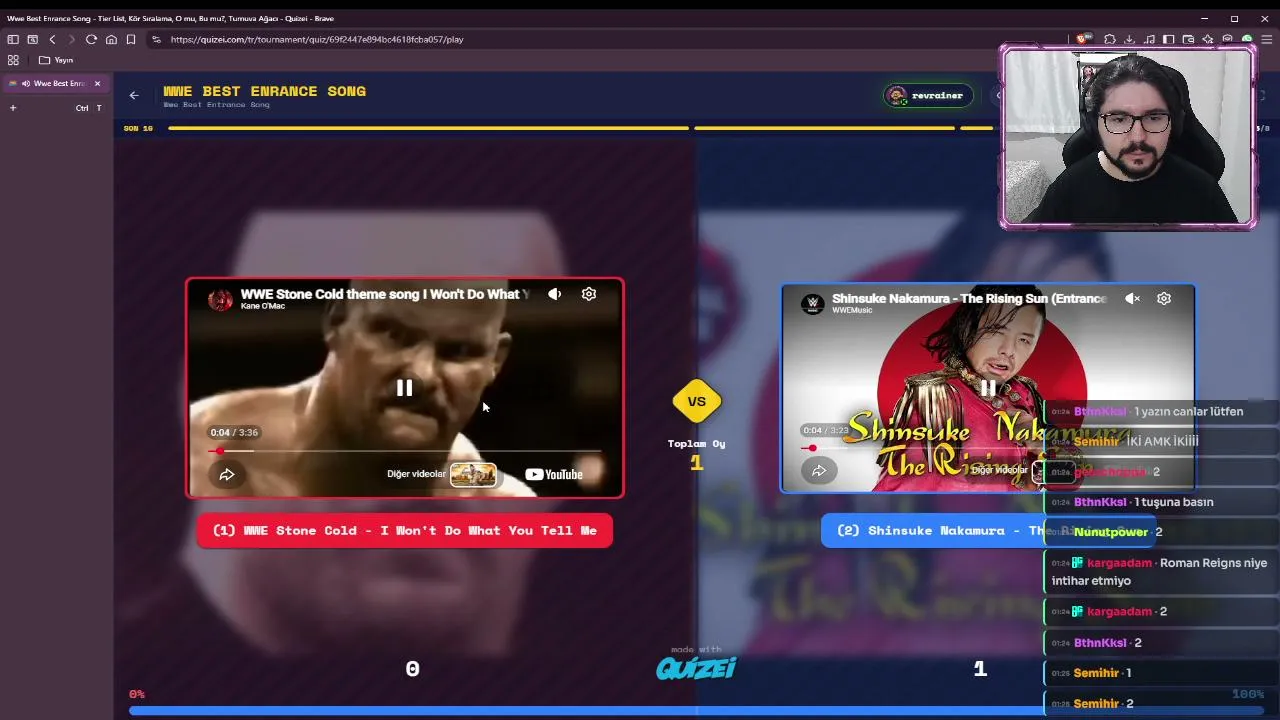Click the yellow VS badge
The height and width of the screenshot is (720, 1280).
point(697,401)
